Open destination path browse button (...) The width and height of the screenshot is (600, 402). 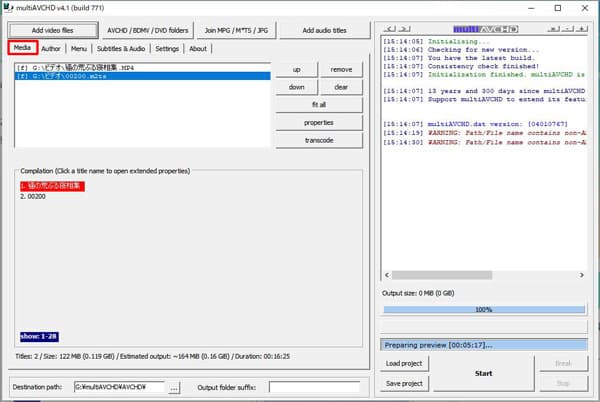[174, 386]
